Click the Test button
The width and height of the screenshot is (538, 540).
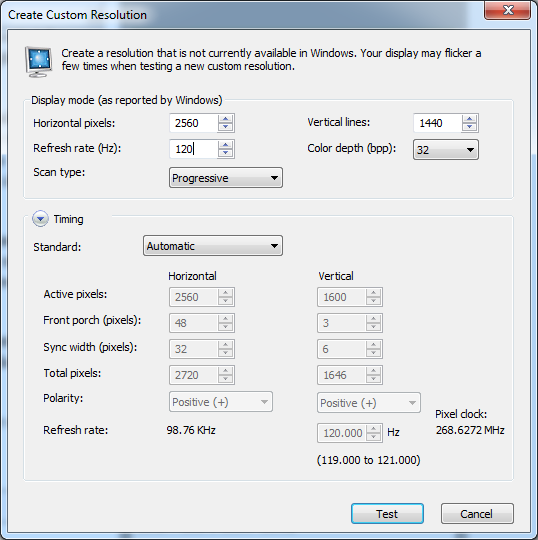point(387,513)
